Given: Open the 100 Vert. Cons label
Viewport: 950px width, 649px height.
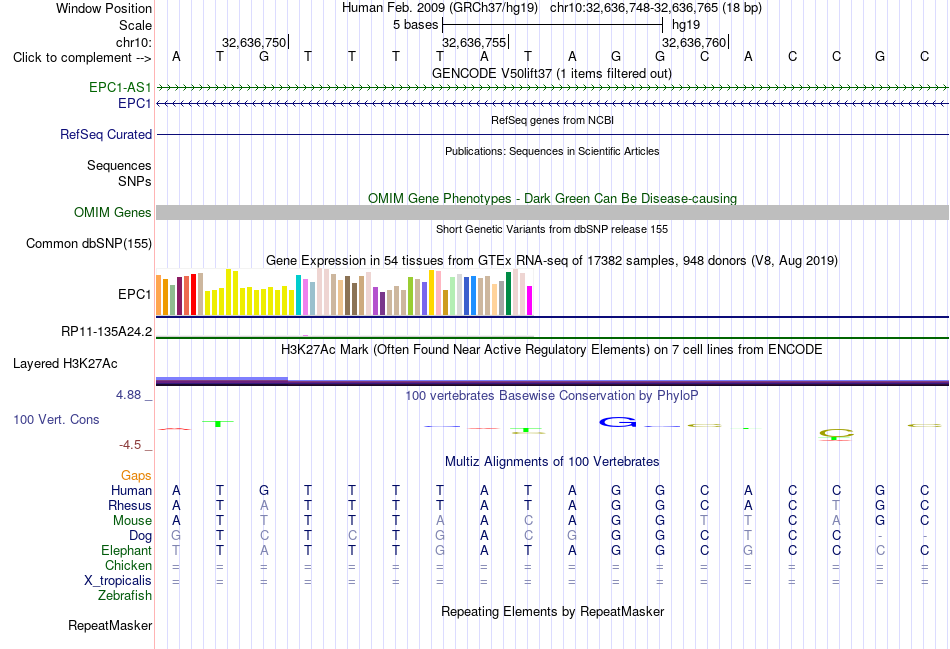Looking at the screenshot, I should pyautogui.click(x=56, y=419).
